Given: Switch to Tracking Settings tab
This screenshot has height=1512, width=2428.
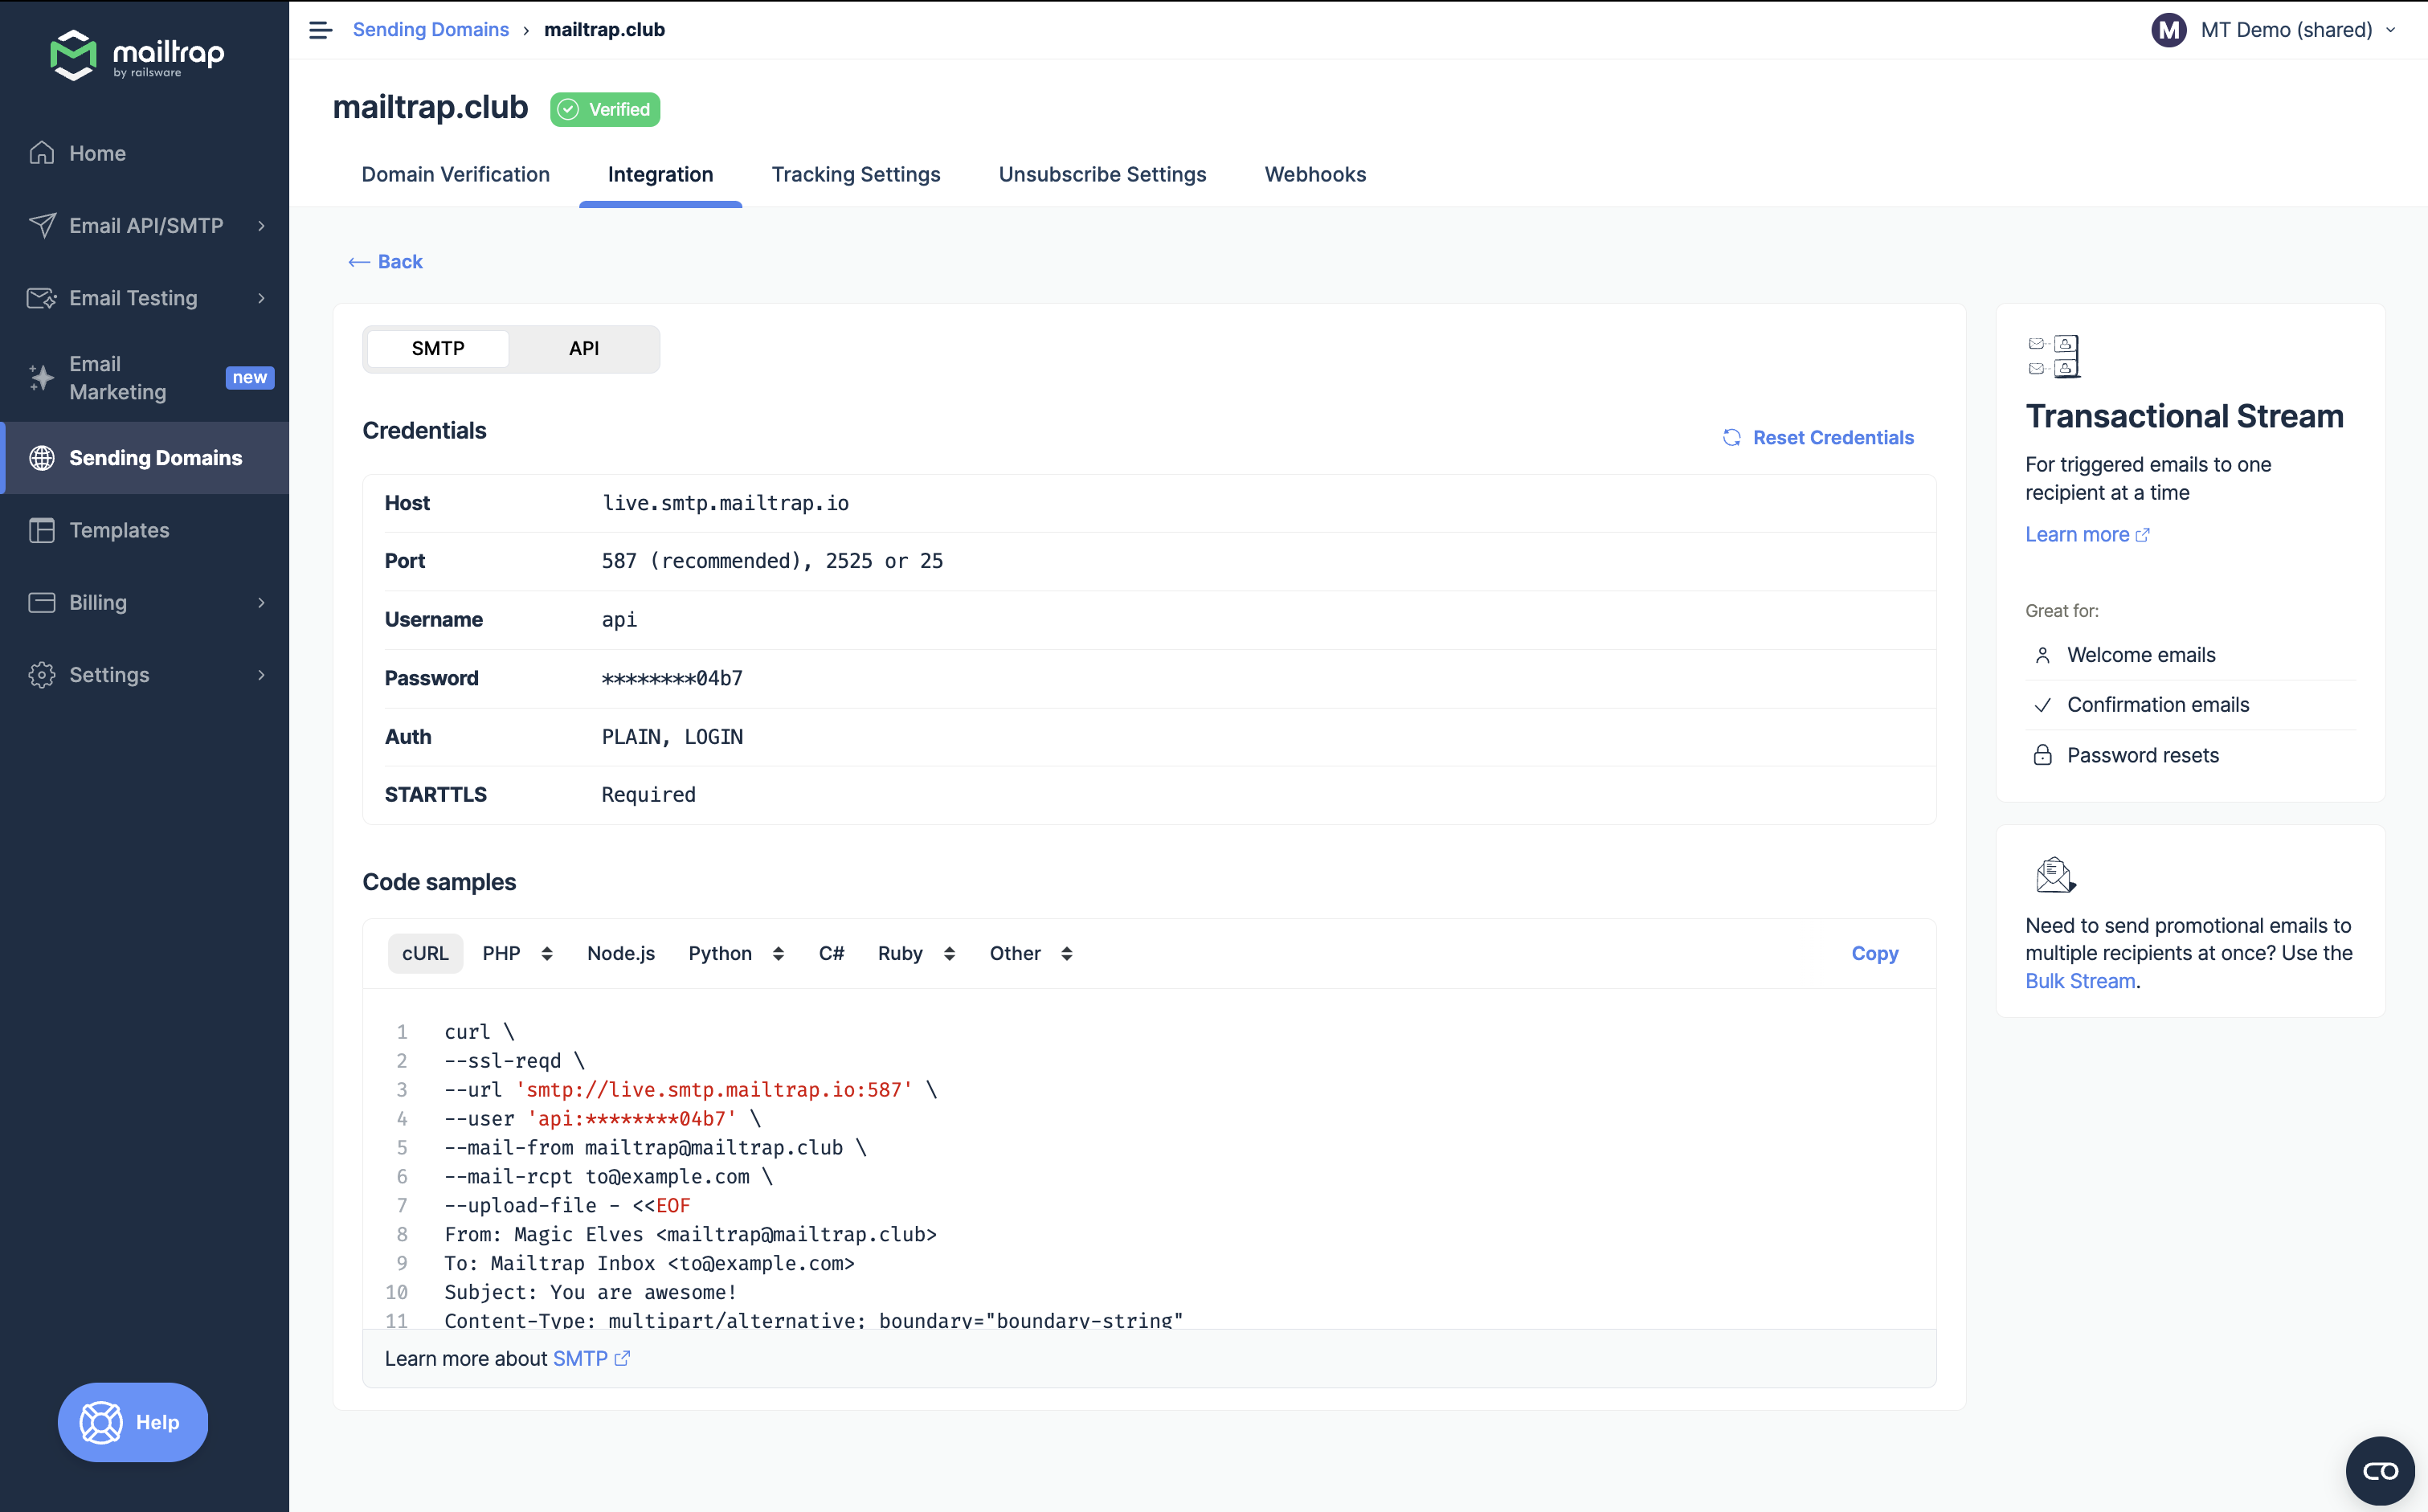Looking at the screenshot, I should click(855, 174).
